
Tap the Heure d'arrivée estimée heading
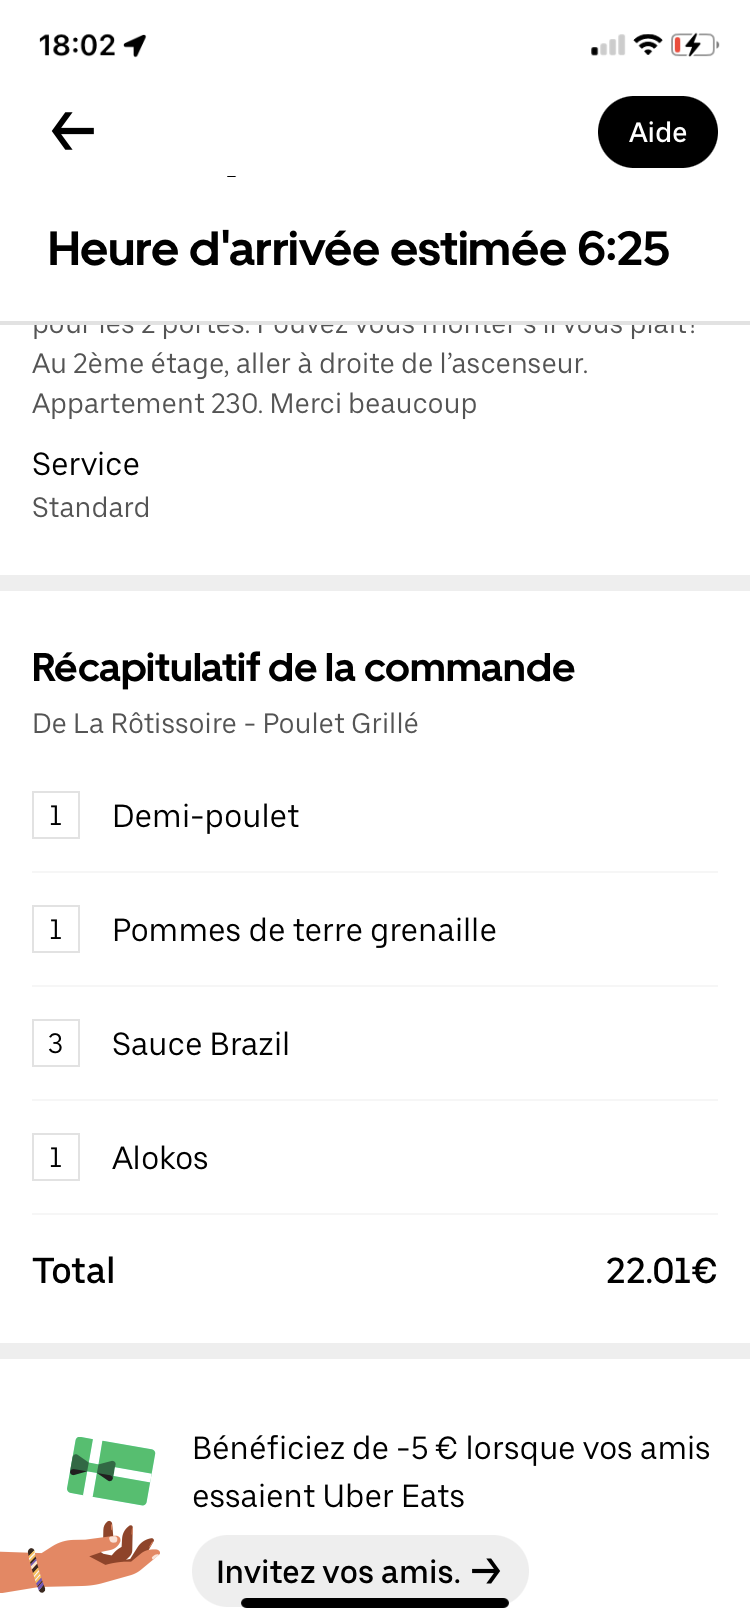click(x=358, y=249)
